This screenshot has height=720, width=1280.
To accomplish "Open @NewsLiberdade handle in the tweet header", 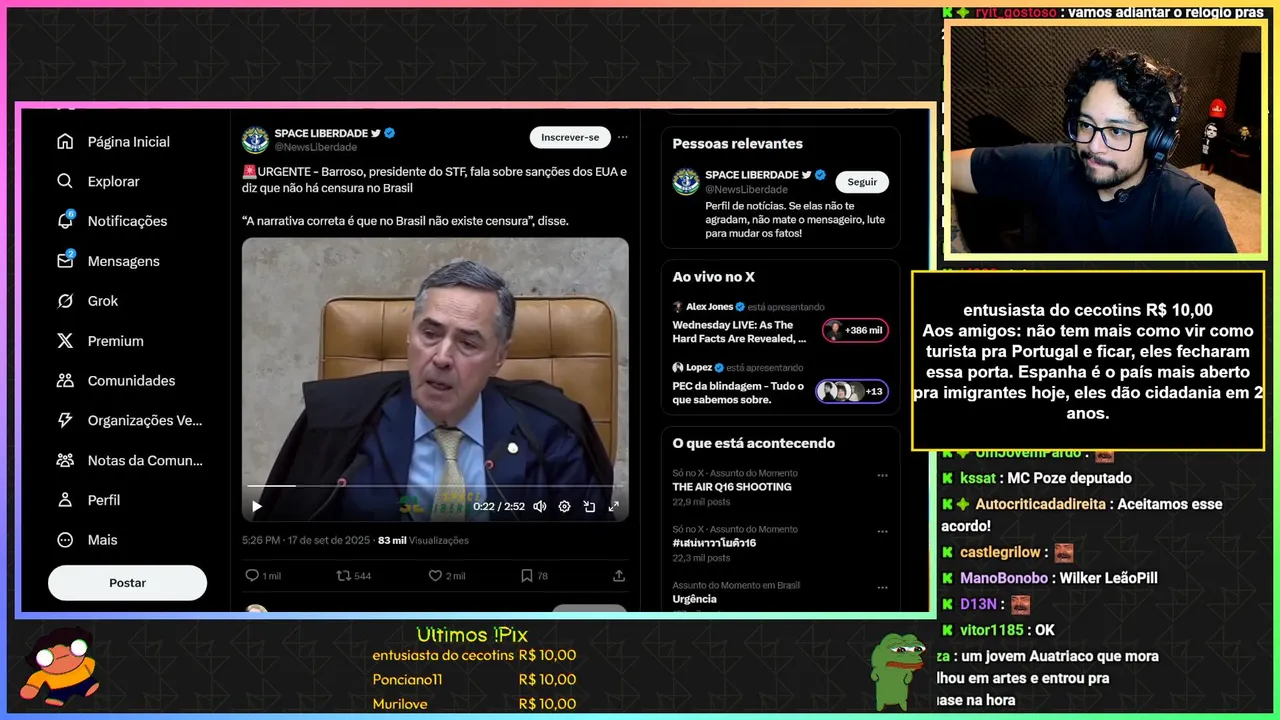I will (x=316, y=147).
